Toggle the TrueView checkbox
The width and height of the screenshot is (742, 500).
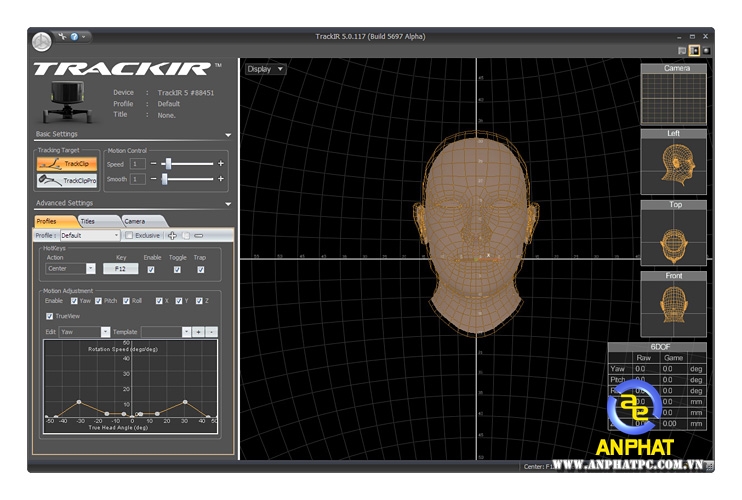[50, 316]
